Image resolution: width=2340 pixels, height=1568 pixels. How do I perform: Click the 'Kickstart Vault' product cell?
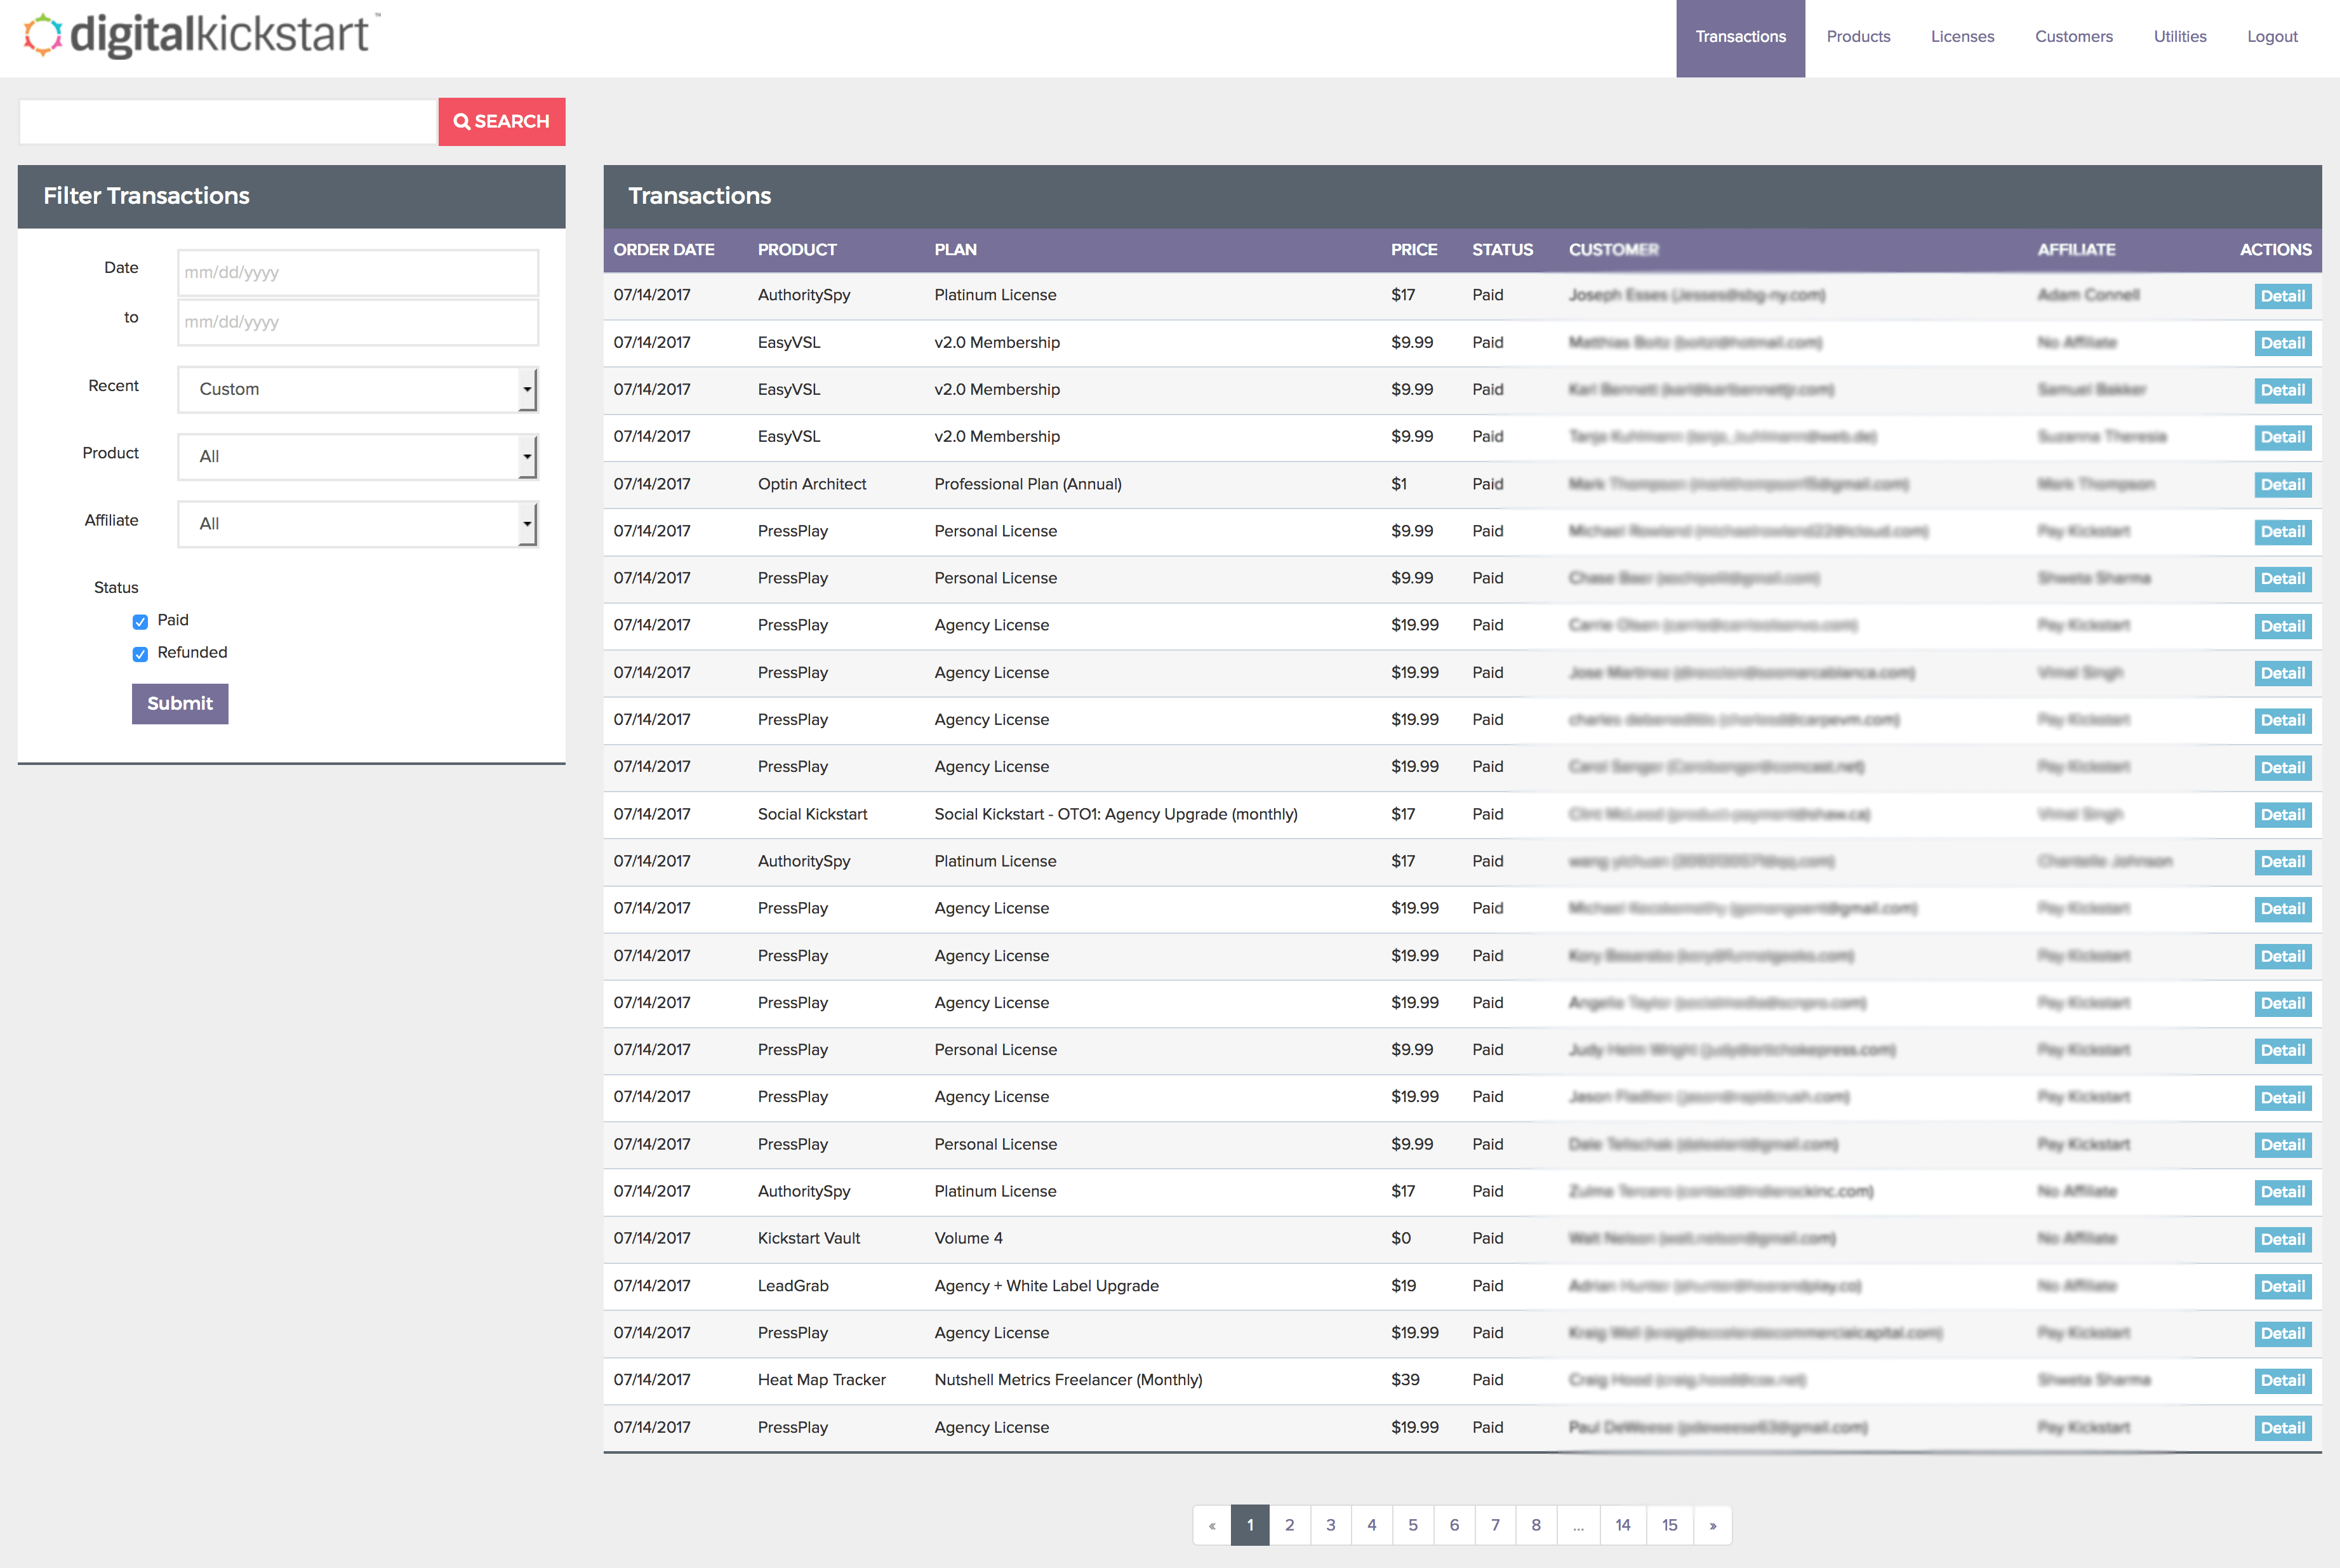click(809, 1238)
